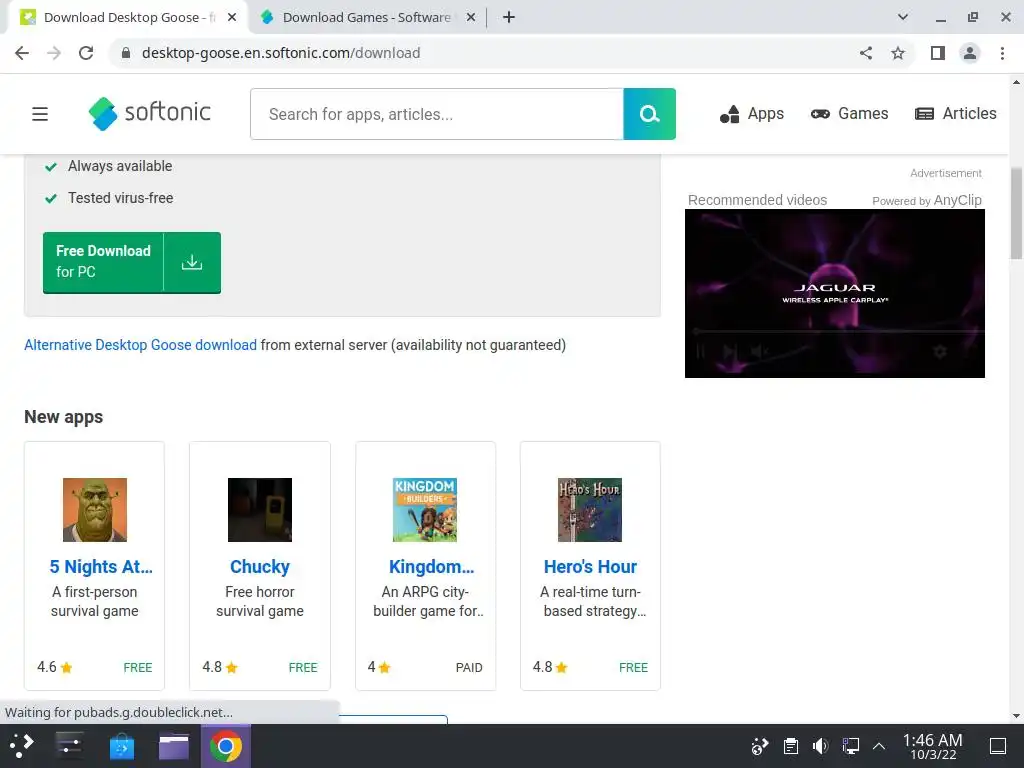This screenshot has height=768, width=1024.
Task: Expand hidden system tray icons
Action: click(879, 746)
